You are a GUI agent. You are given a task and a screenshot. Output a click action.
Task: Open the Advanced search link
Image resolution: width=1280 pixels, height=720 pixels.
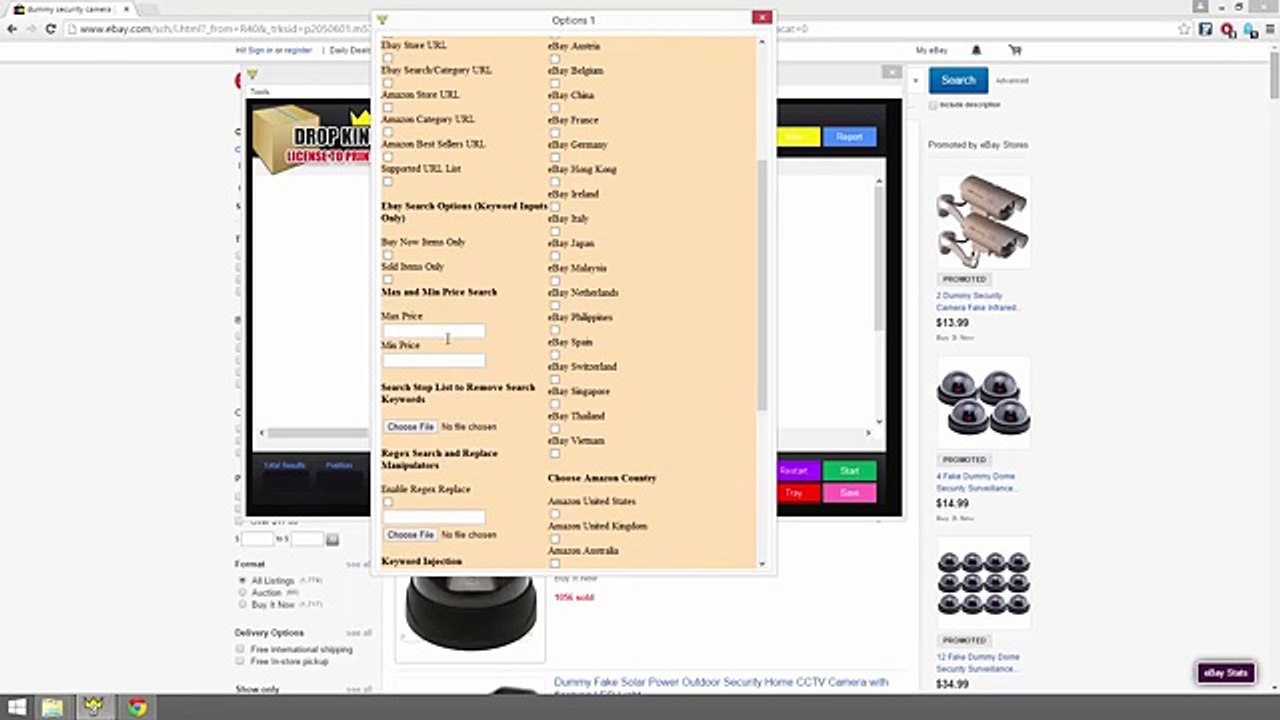coord(1011,81)
